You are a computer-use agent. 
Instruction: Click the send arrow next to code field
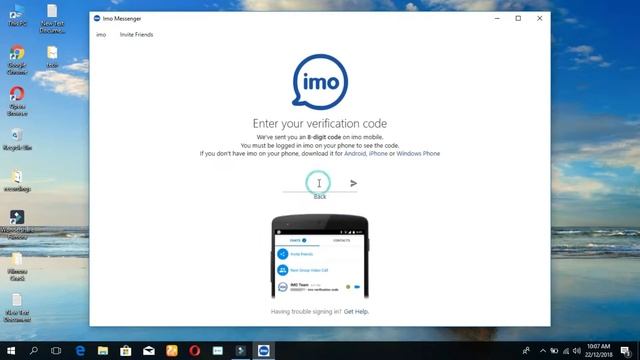pyautogui.click(x=353, y=183)
